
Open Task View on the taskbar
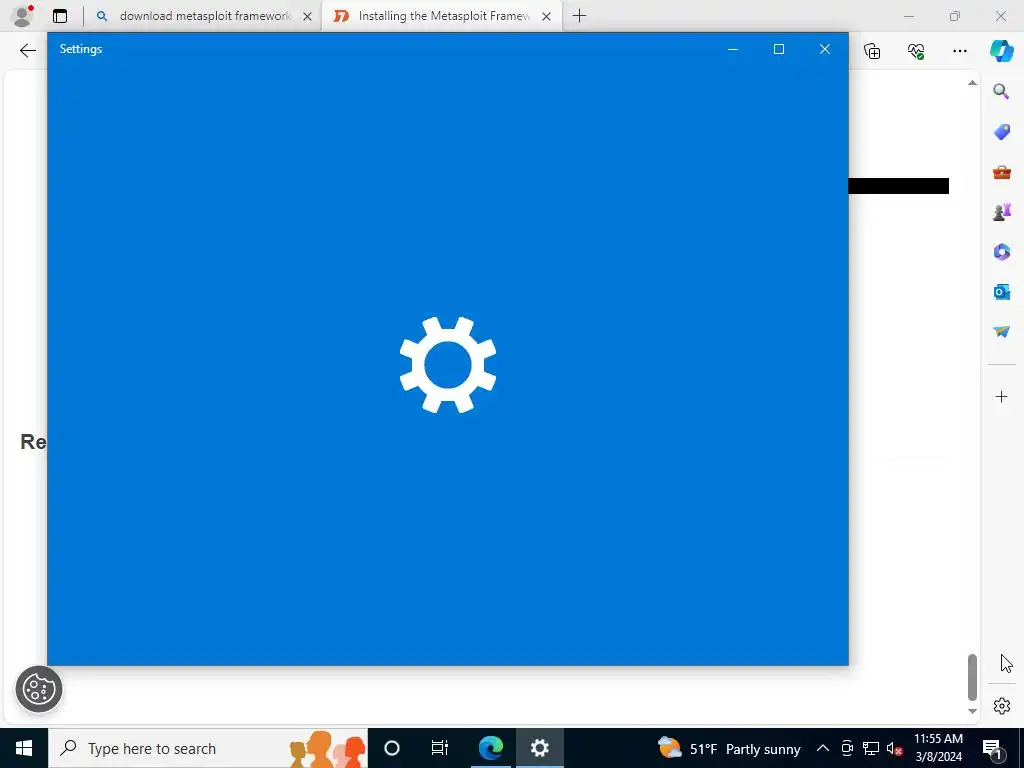pyautogui.click(x=440, y=748)
